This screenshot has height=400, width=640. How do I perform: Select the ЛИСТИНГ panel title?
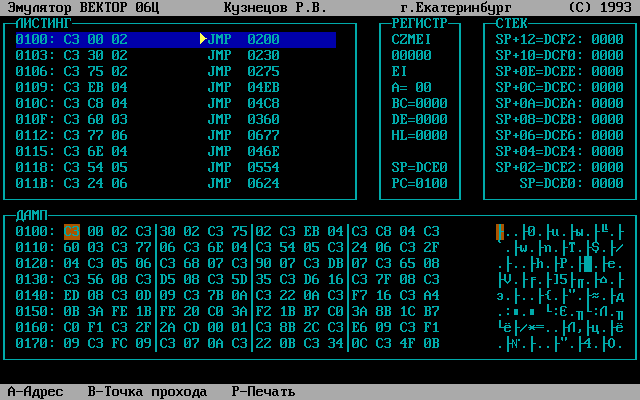(x=45, y=21)
